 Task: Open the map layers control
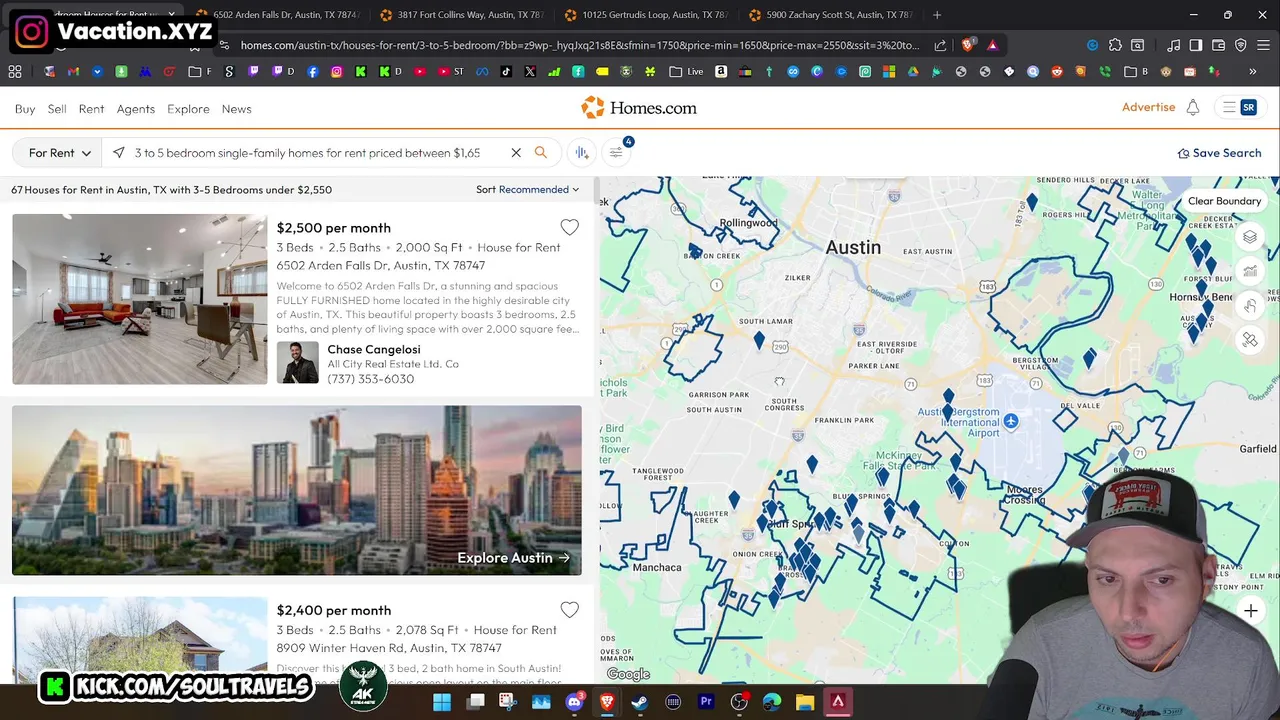(1250, 237)
